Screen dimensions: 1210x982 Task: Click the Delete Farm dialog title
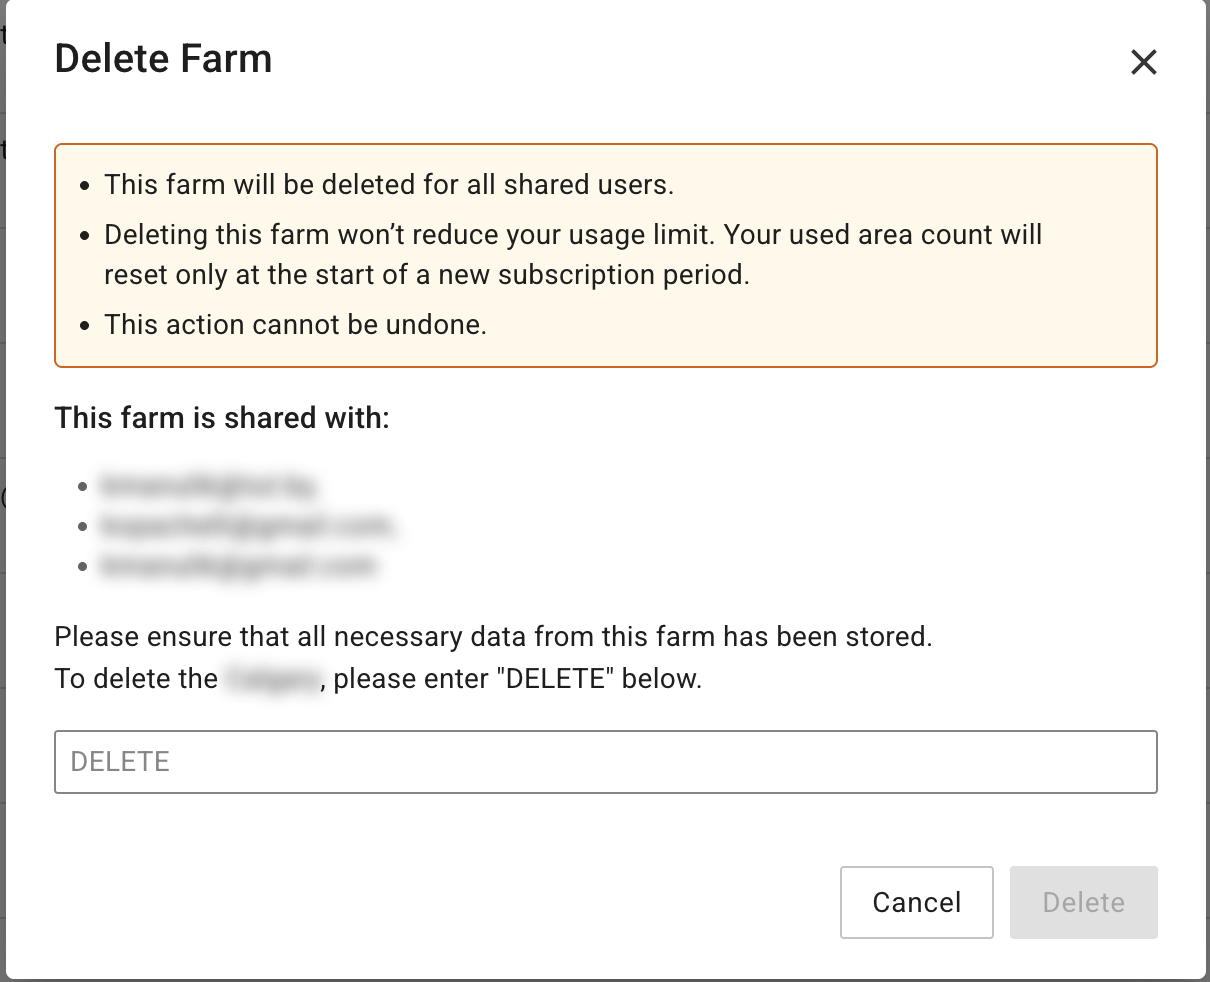click(163, 59)
